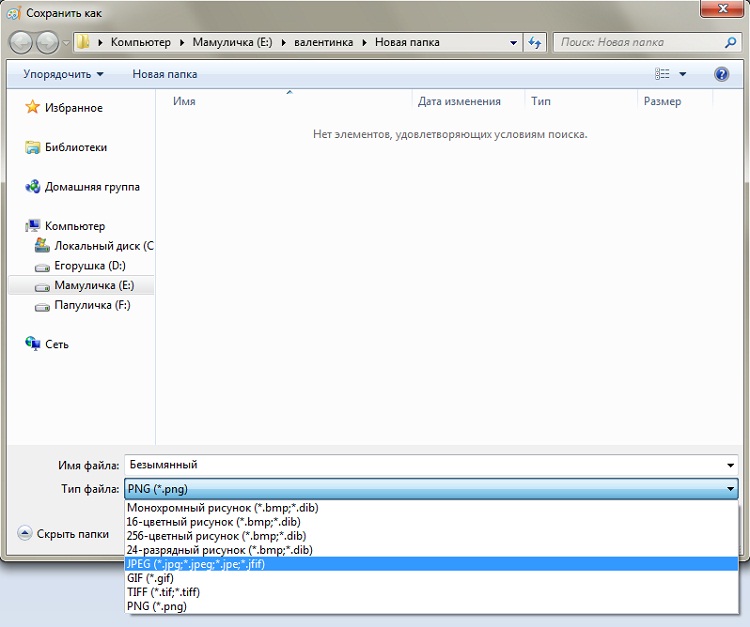
Task: Click the search magnifier icon
Action: tap(730, 43)
